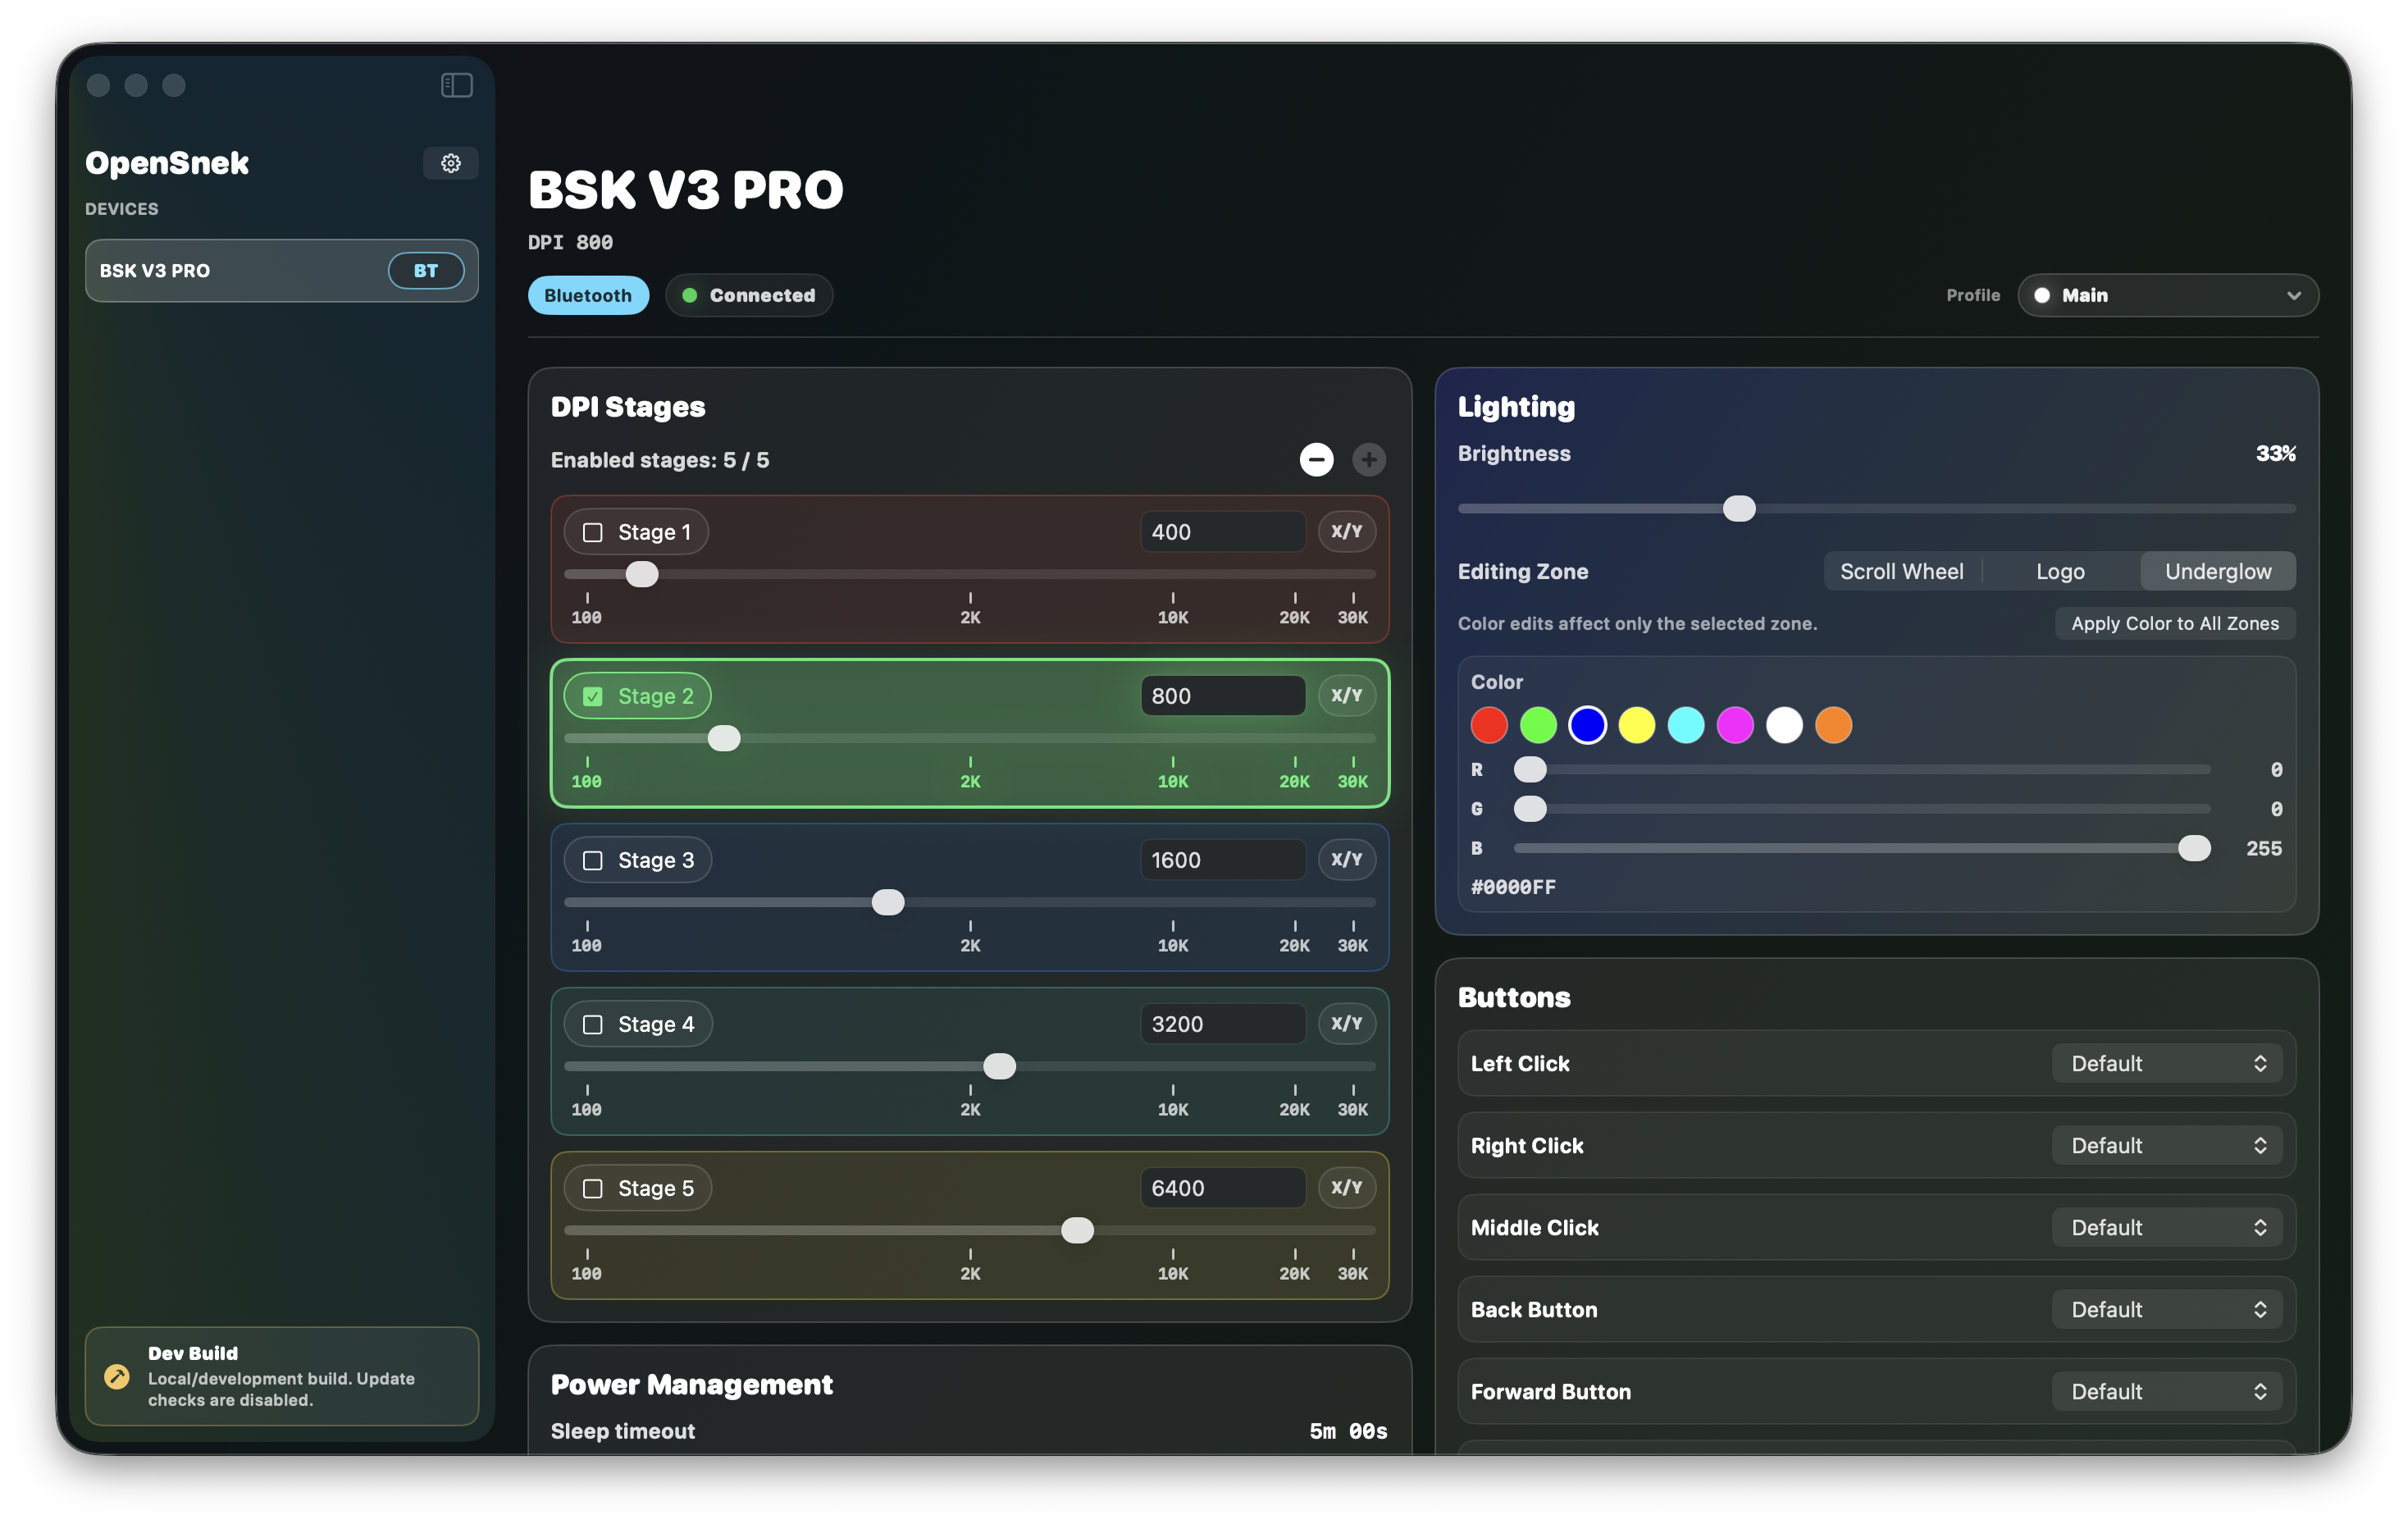The image size is (2408, 1524).
Task: Select the Logo editing zone
Action: (x=2060, y=571)
